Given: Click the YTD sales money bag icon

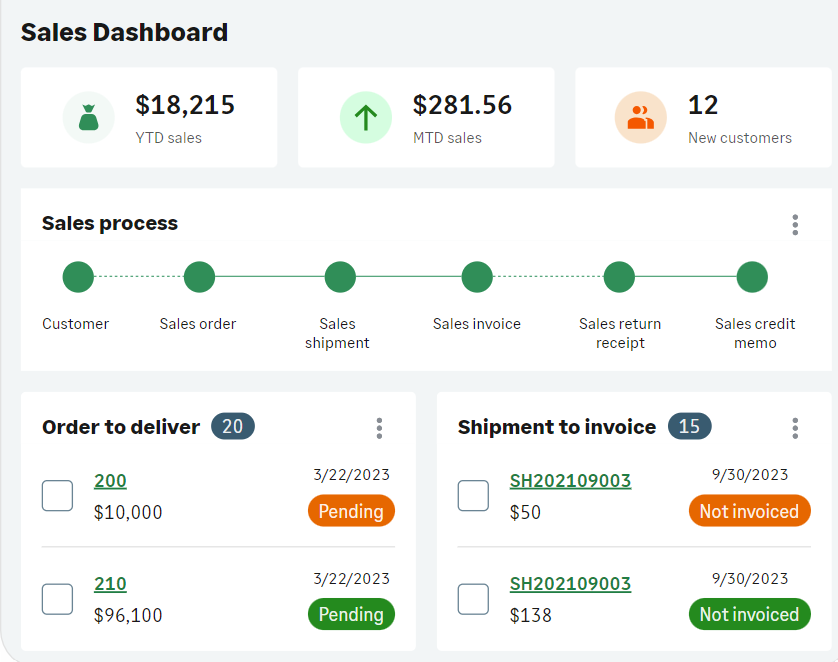Looking at the screenshot, I should coord(88,117).
